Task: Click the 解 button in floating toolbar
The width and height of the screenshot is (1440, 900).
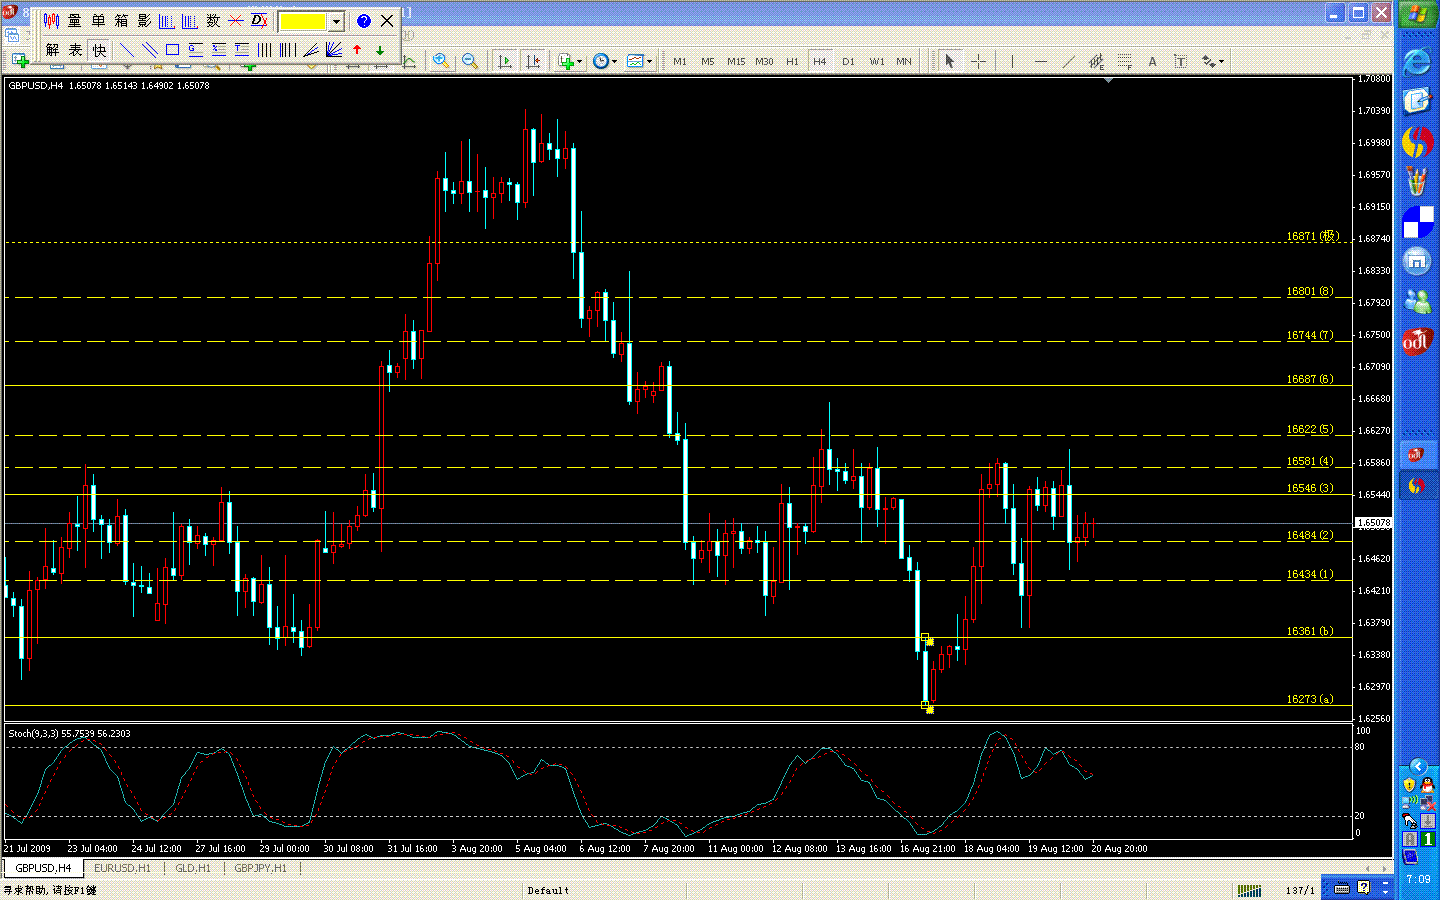Action: pos(52,50)
